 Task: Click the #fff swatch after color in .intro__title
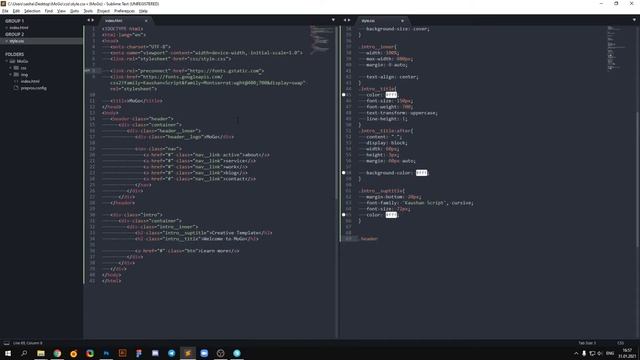click(391, 95)
